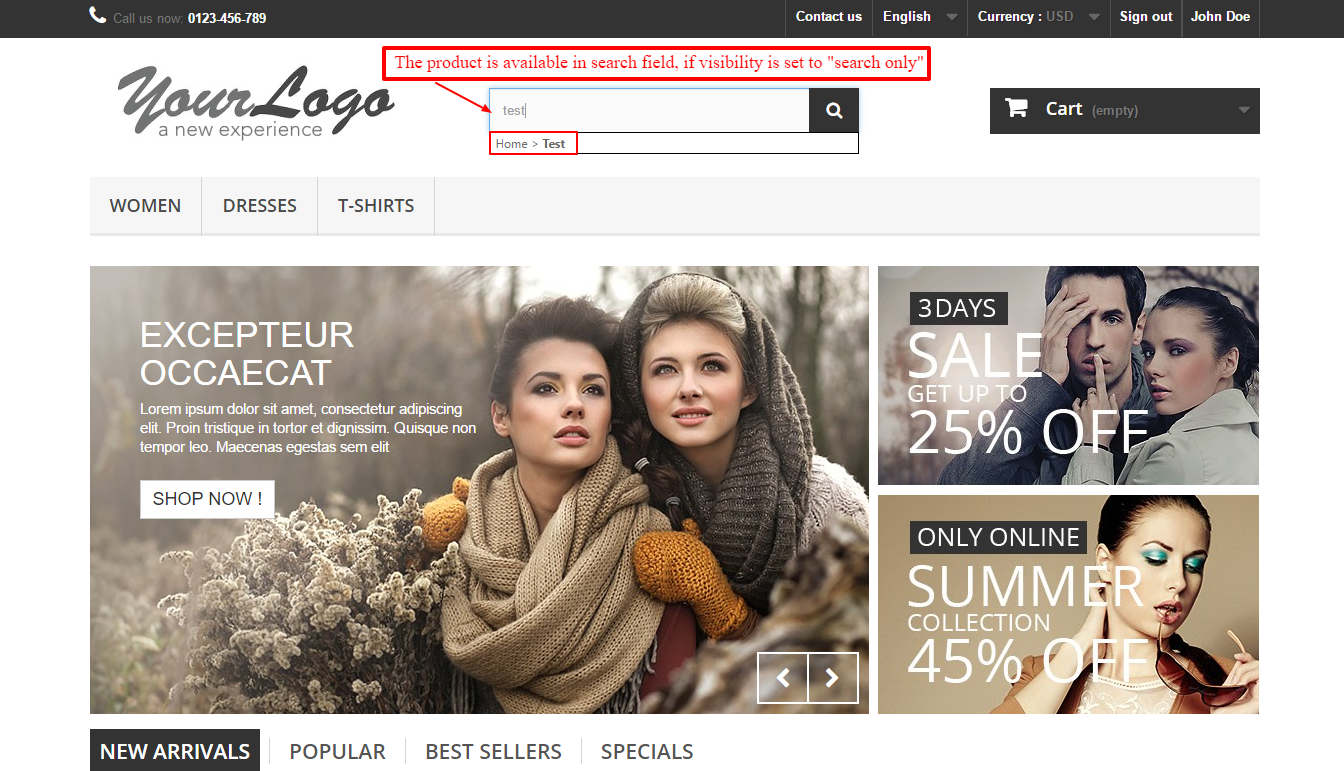Switch to the Popular tab
This screenshot has height=771, width=1344.
pos(337,752)
